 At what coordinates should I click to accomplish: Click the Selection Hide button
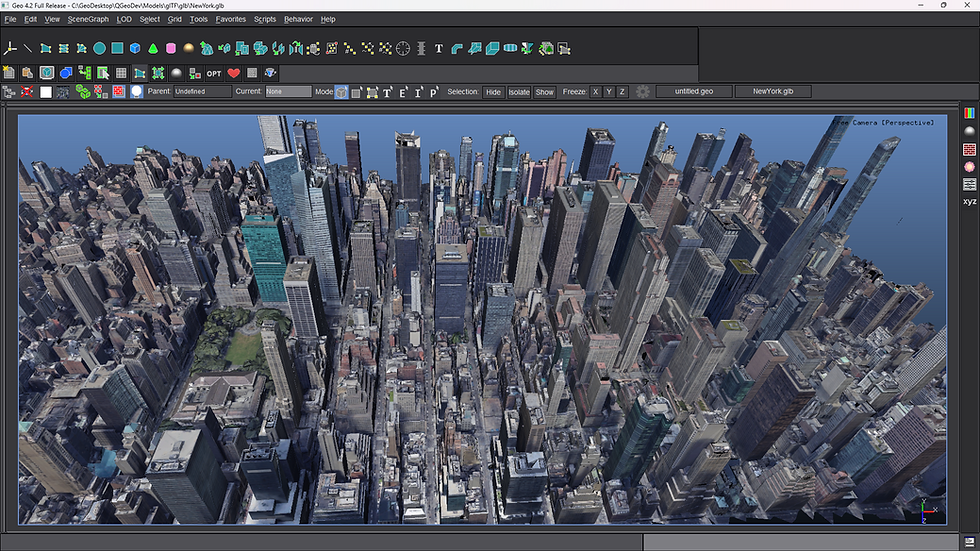tap(493, 92)
